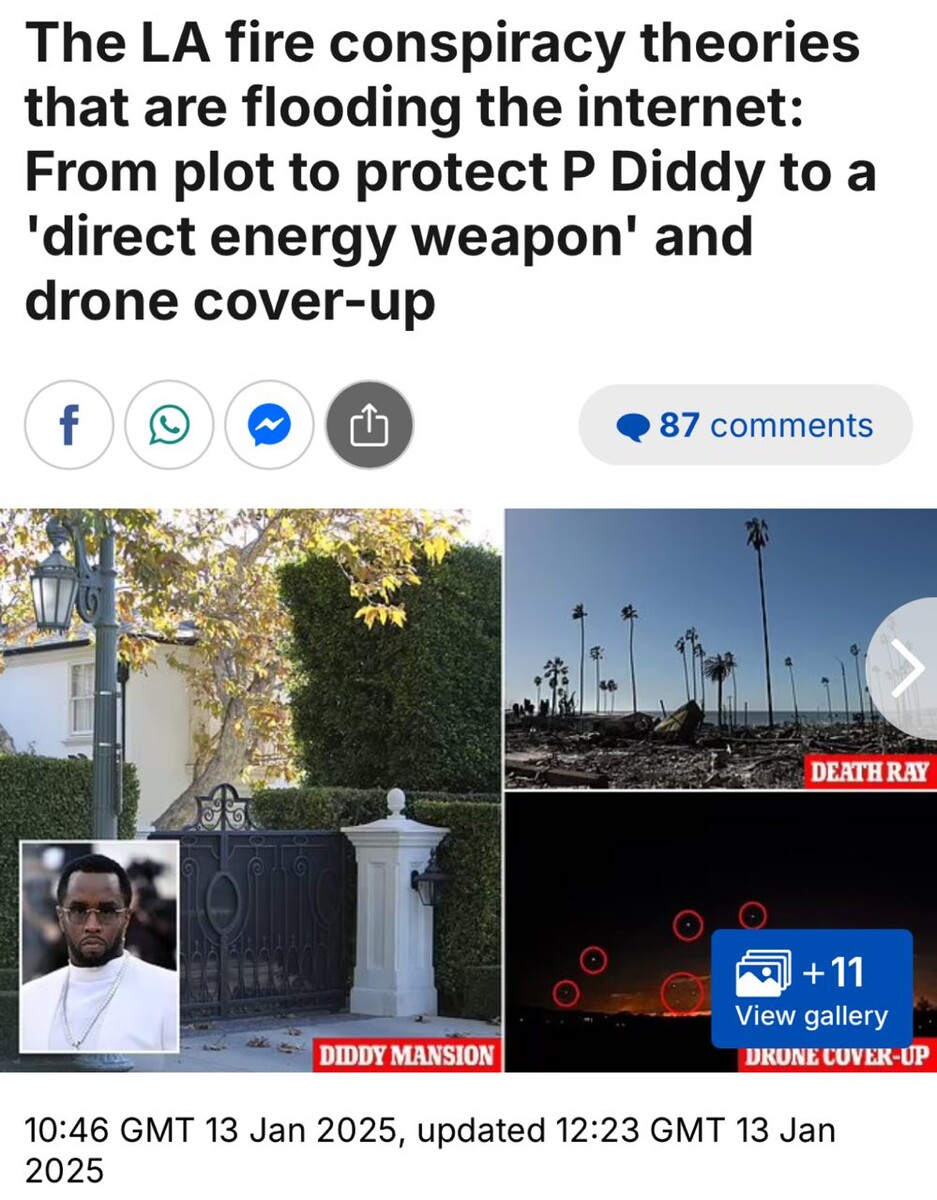937x1200 pixels.
Task: Click the largest red circle in drone photo
Action: [x=682, y=991]
